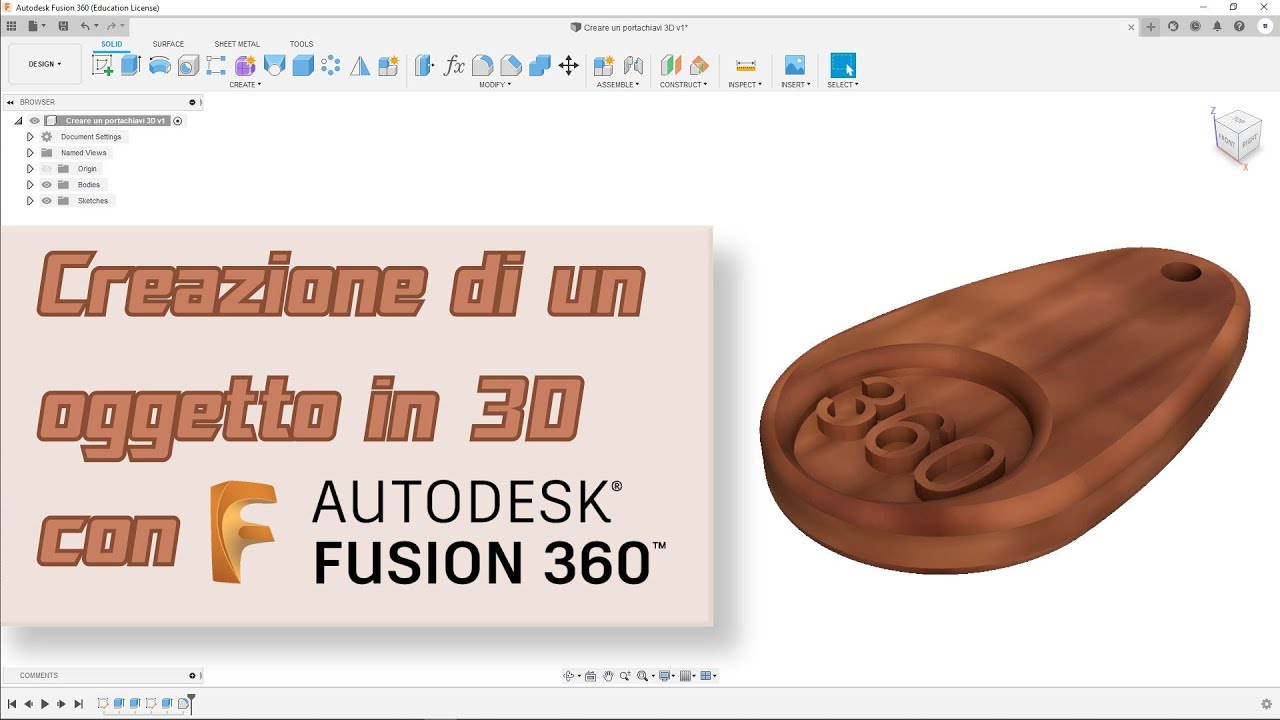Click the TOP face of ViewCube
The height and width of the screenshot is (720, 1280).
[1239, 120]
